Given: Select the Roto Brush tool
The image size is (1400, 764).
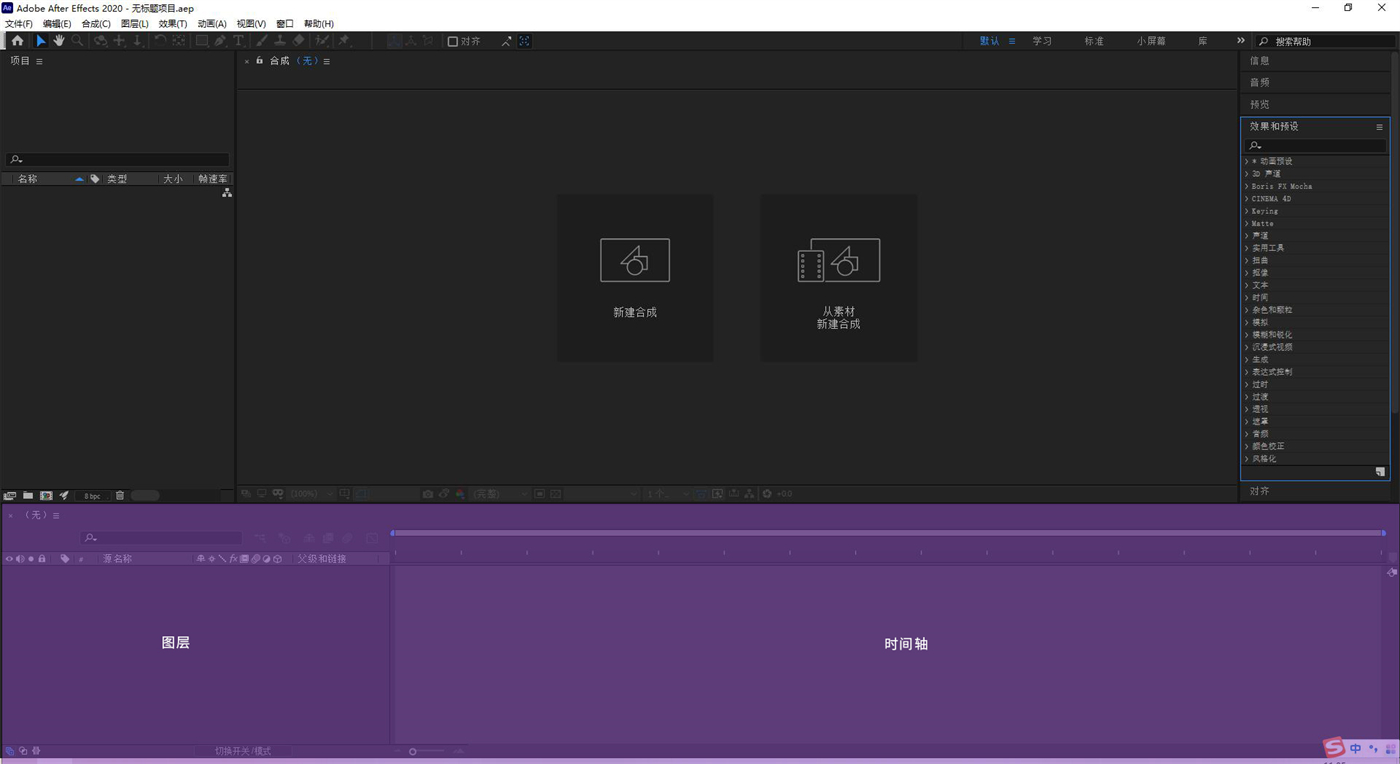Looking at the screenshot, I should pyautogui.click(x=321, y=41).
